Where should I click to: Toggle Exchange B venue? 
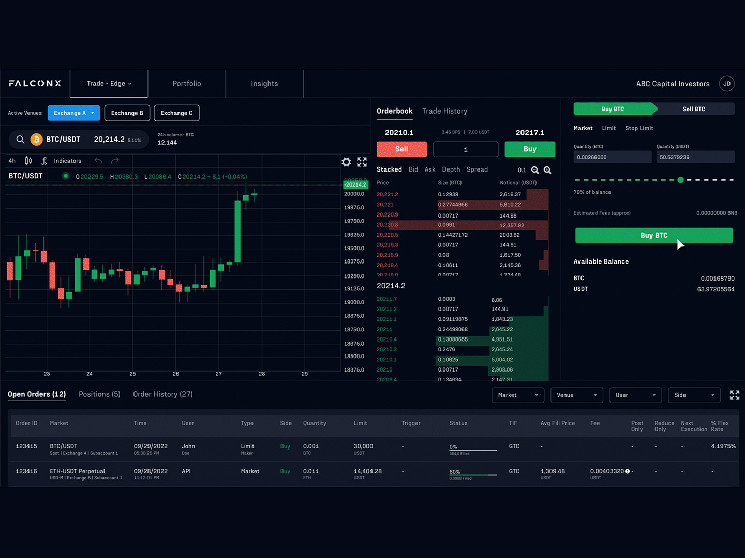127,113
